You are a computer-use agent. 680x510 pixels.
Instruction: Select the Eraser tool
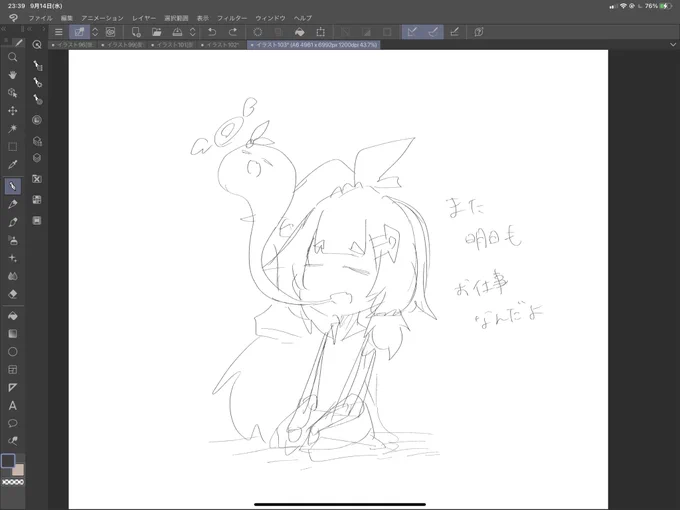coord(13,294)
